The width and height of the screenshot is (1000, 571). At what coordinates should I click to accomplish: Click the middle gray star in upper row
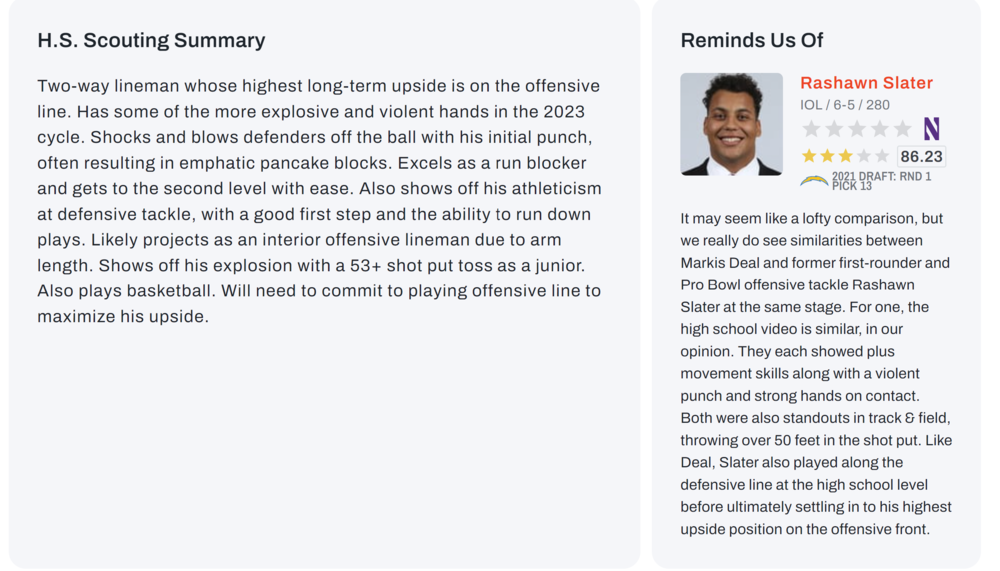coord(857,129)
